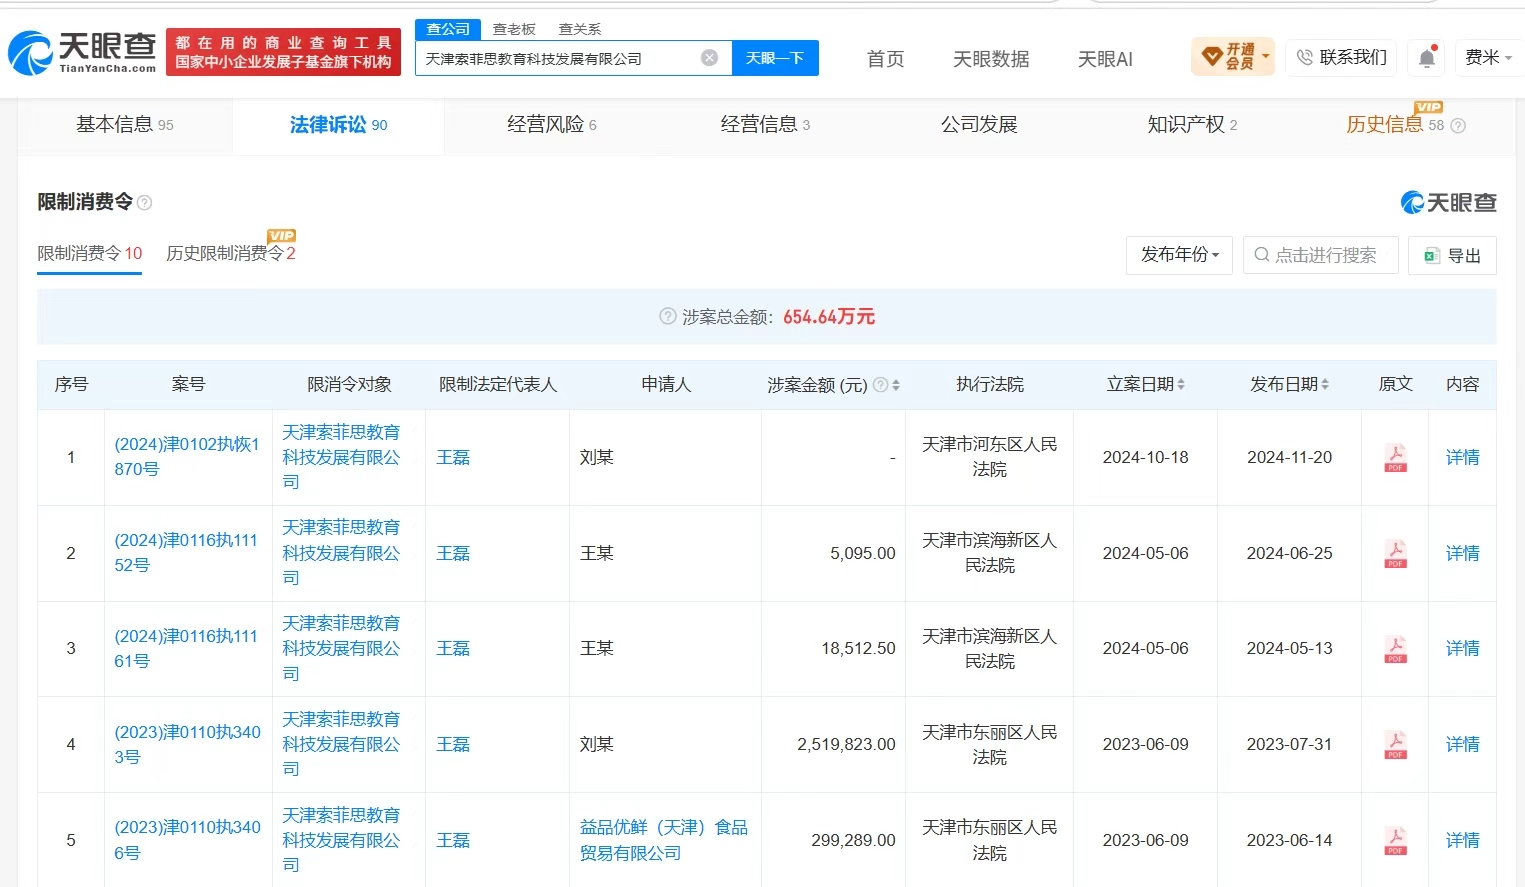Switch to 基本信息 tab

(125, 125)
